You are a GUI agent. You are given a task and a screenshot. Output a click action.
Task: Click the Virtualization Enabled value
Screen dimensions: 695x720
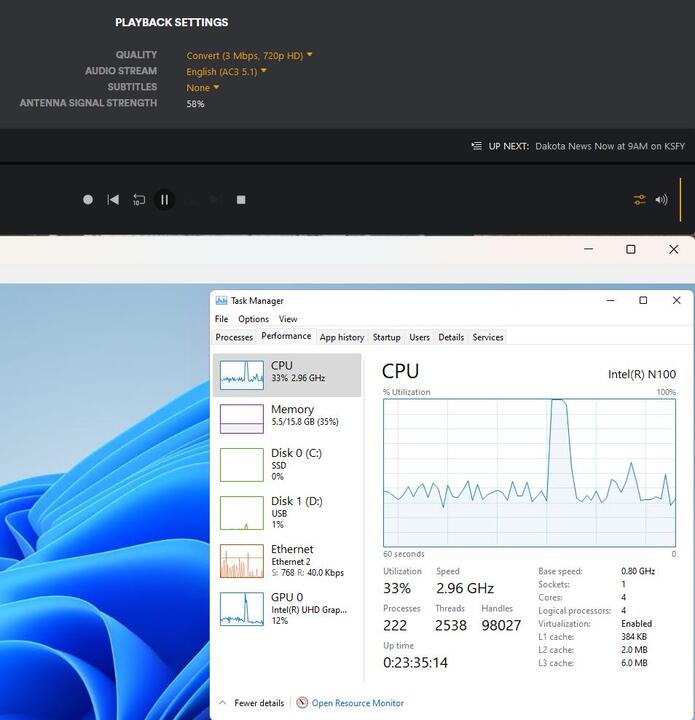637,624
